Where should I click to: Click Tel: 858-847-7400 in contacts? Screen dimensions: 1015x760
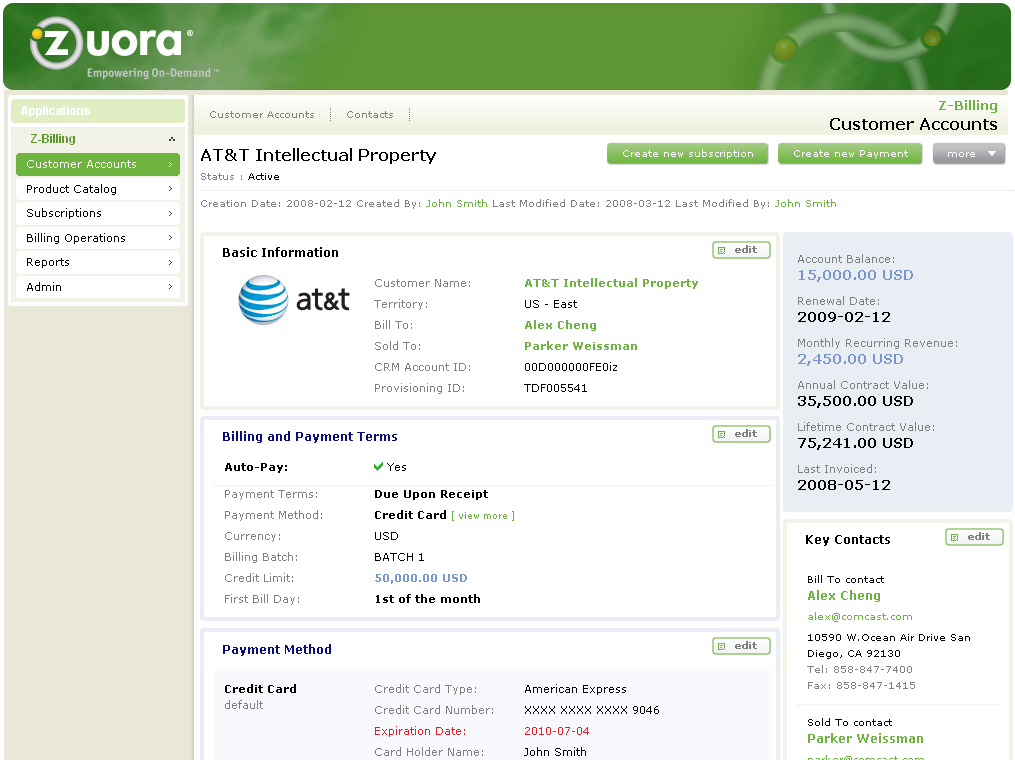coord(860,669)
